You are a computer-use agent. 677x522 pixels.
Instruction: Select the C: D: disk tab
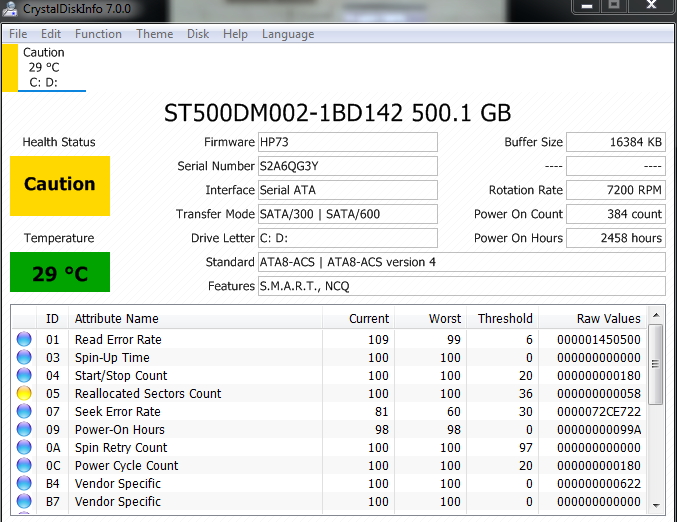44,68
